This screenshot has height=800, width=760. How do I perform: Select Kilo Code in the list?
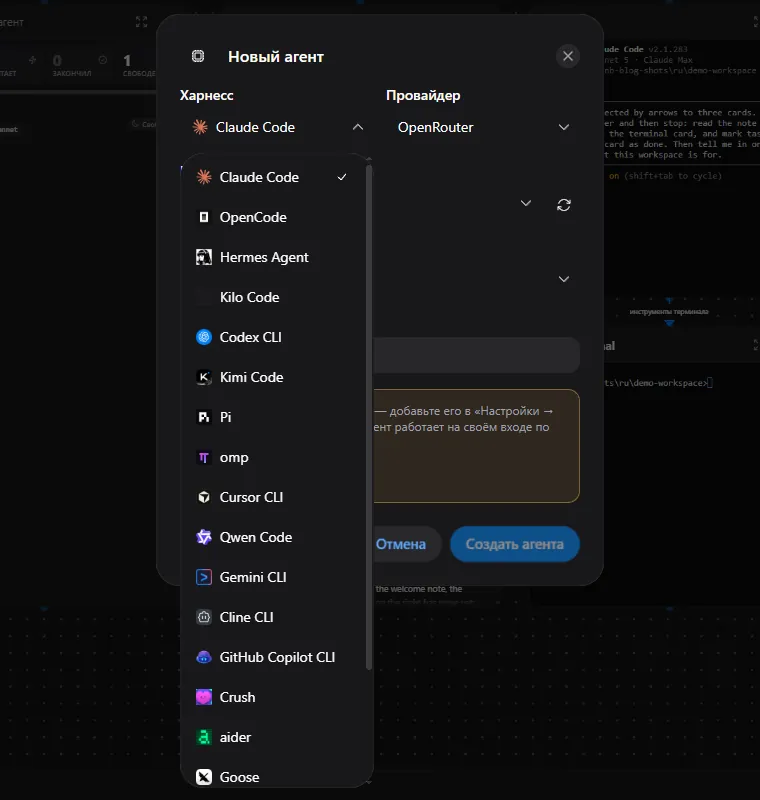pyautogui.click(x=273, y=297)
